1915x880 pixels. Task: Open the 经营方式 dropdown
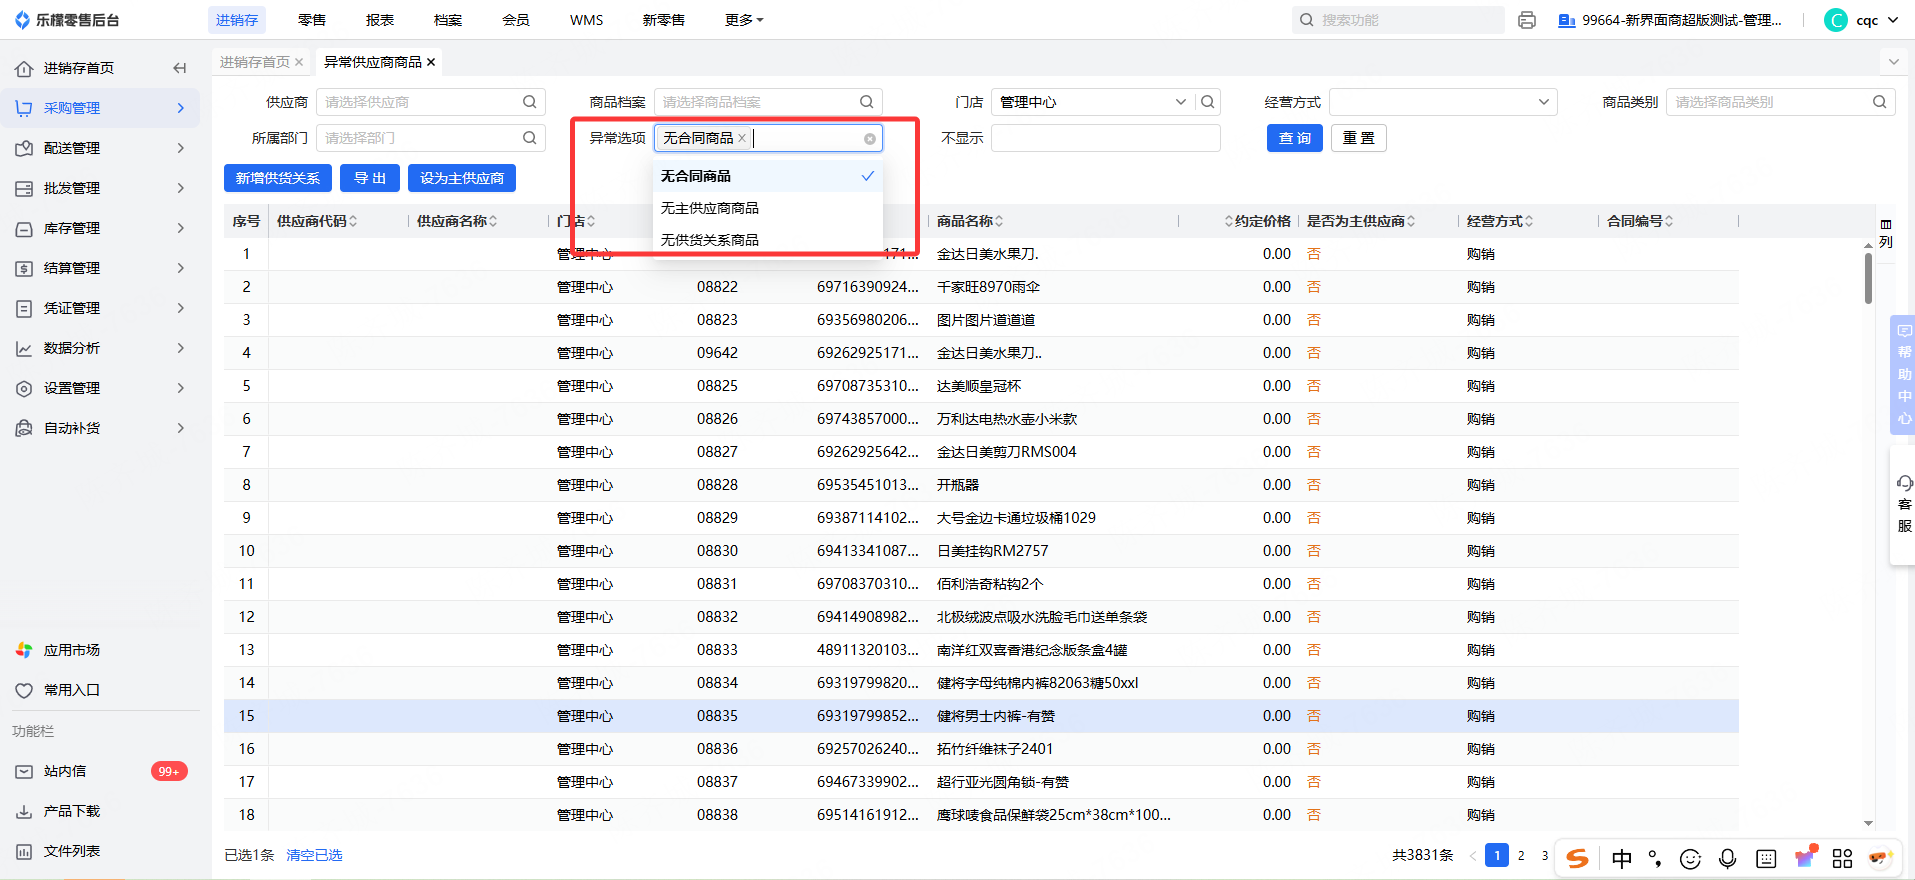tap(1443, 102)
